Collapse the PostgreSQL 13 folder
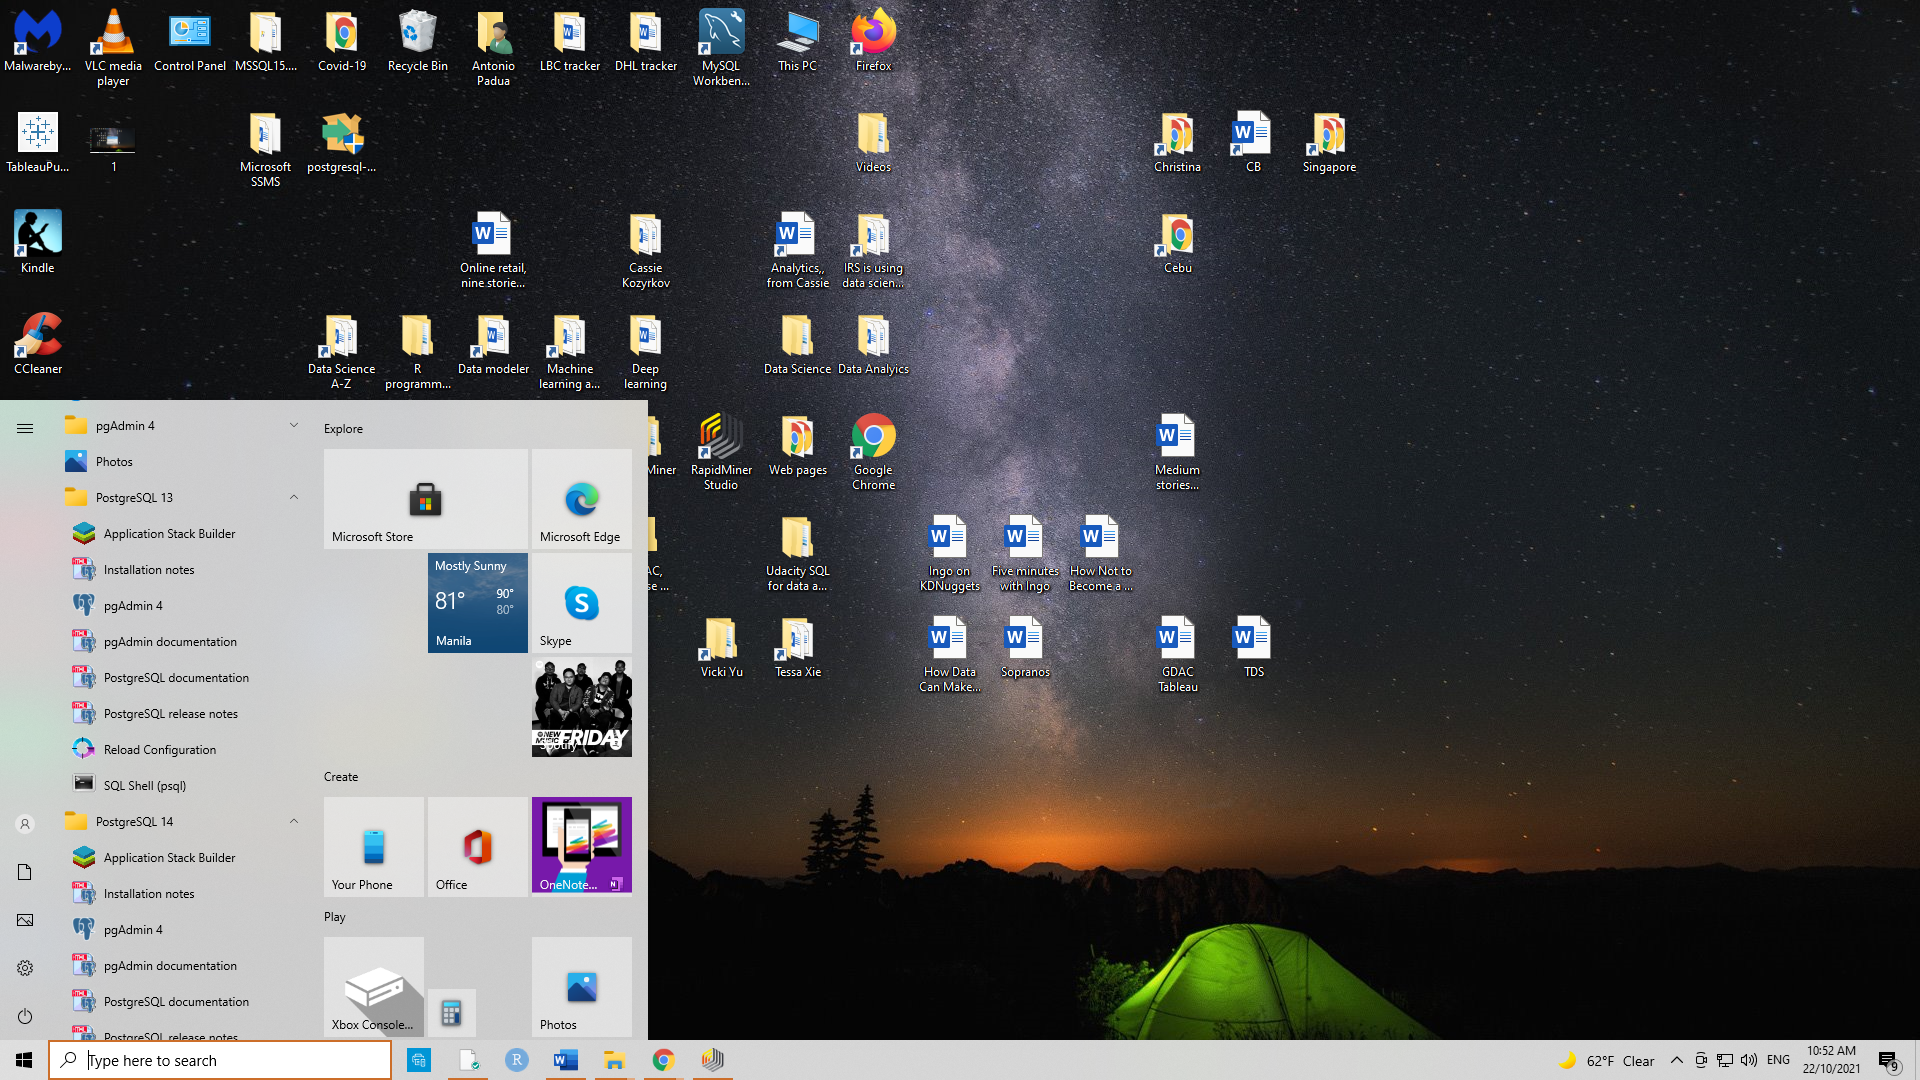Viewport: 1920px width, 1080px height. coord(294,497)
